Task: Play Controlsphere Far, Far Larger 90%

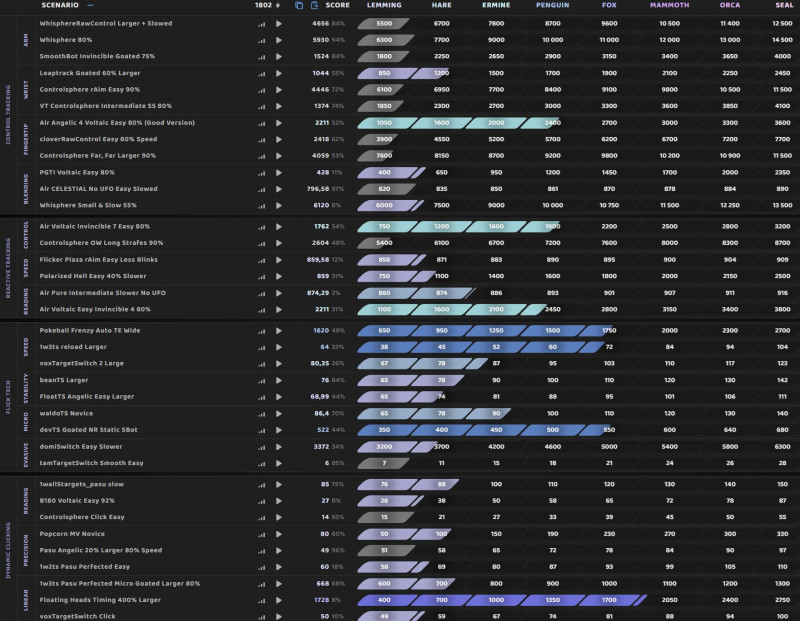Action: (x=279, y=156)
